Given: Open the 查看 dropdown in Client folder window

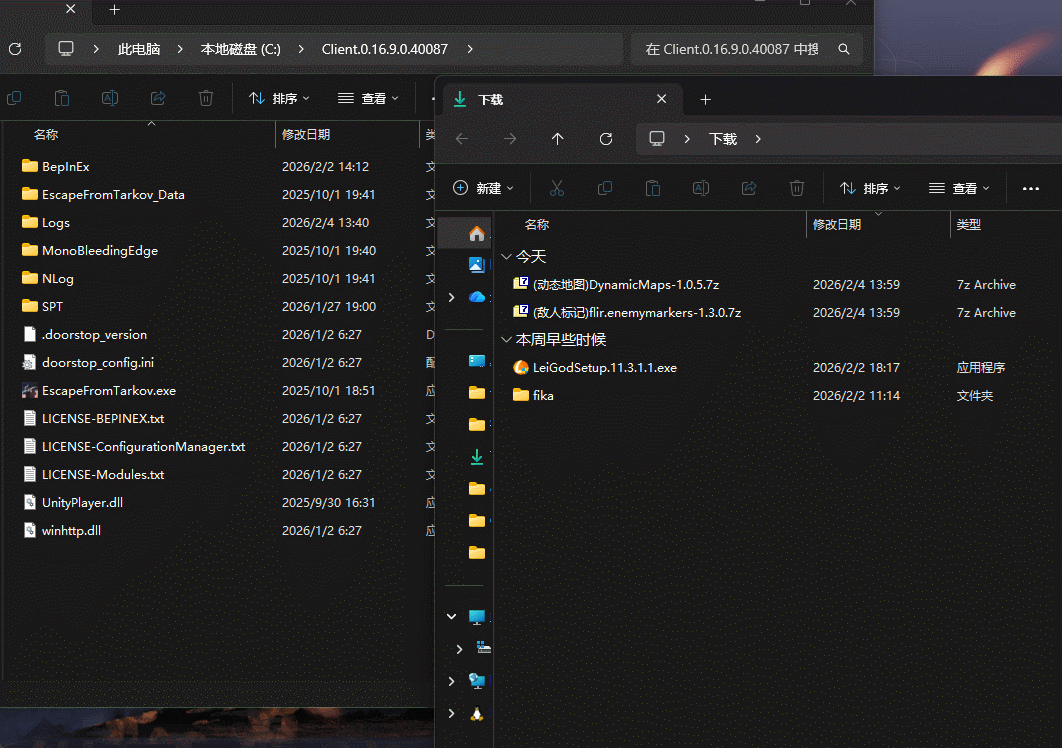Looking at the screenshot, I should (x=368, y=98).
